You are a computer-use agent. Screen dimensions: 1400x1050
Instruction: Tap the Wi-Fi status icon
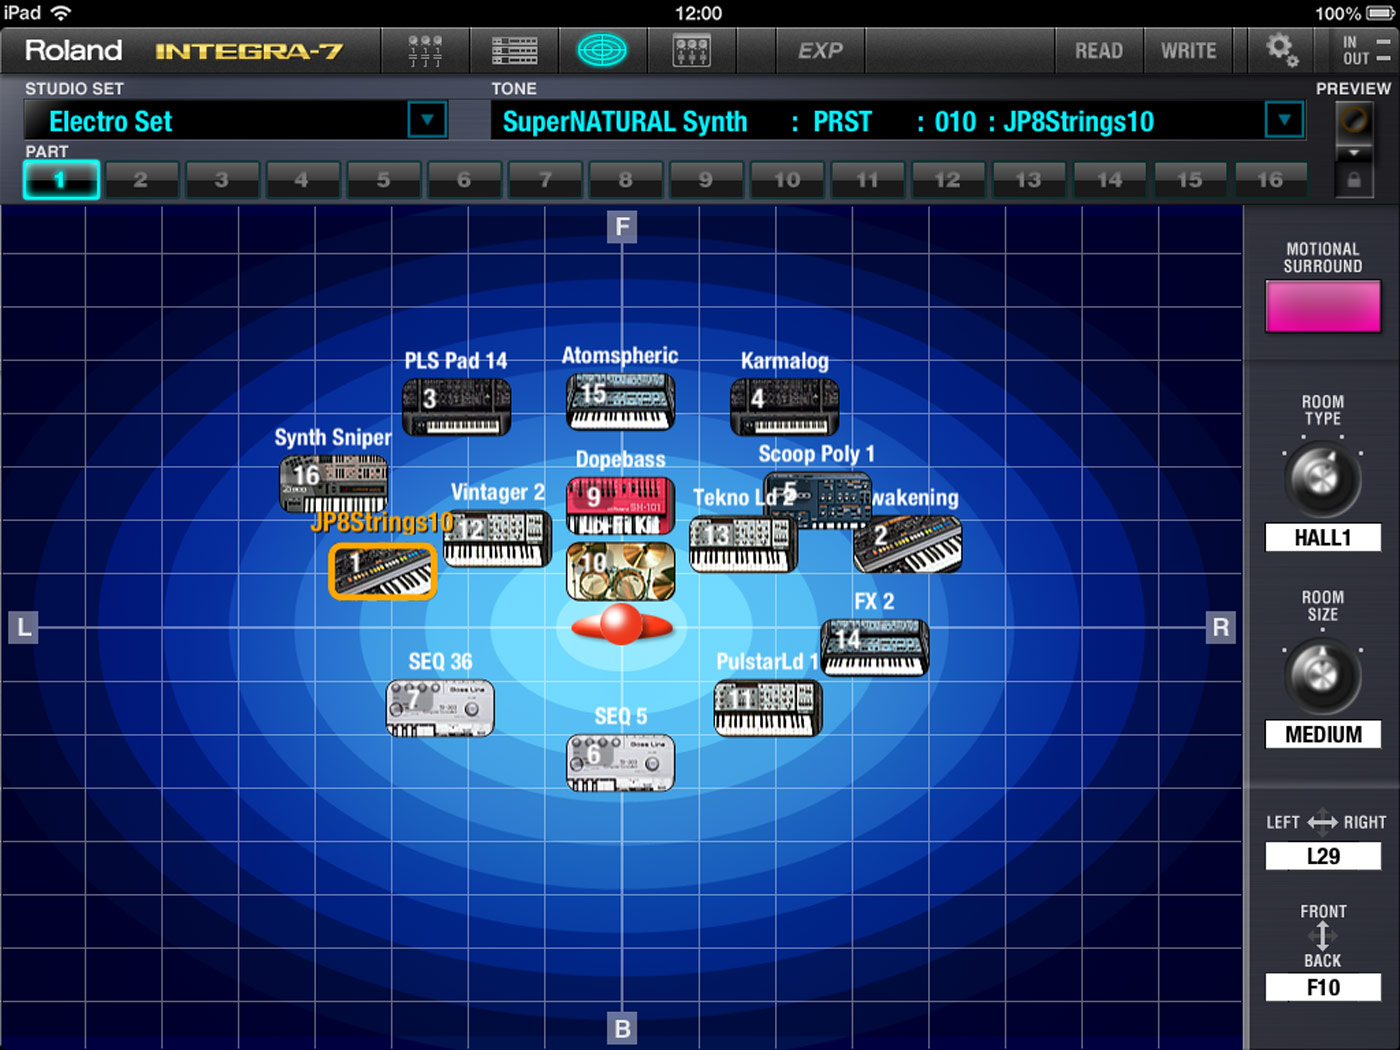tap(61, 13)
